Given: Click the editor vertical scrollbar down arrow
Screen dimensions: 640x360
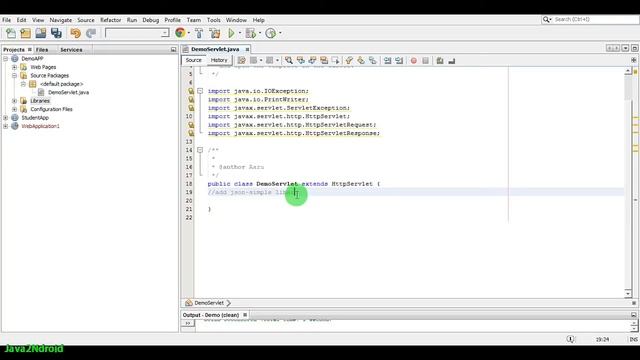Looking at the screenshot, I should pyautogui.click(x=628, y=293).
